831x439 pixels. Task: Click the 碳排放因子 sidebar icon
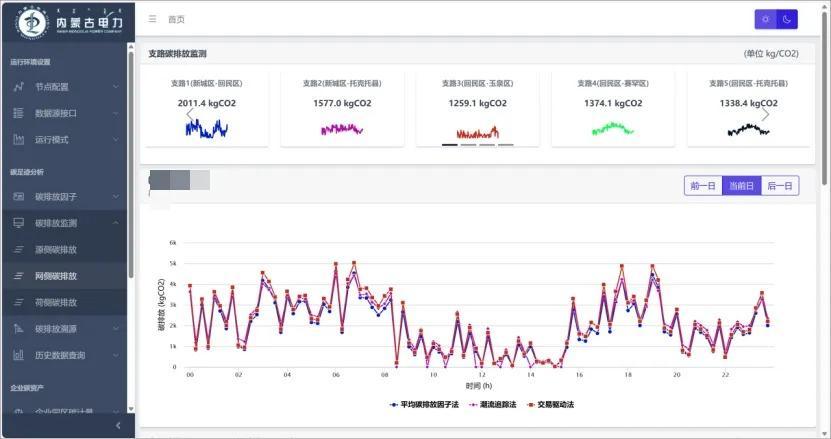pos(19,197)
